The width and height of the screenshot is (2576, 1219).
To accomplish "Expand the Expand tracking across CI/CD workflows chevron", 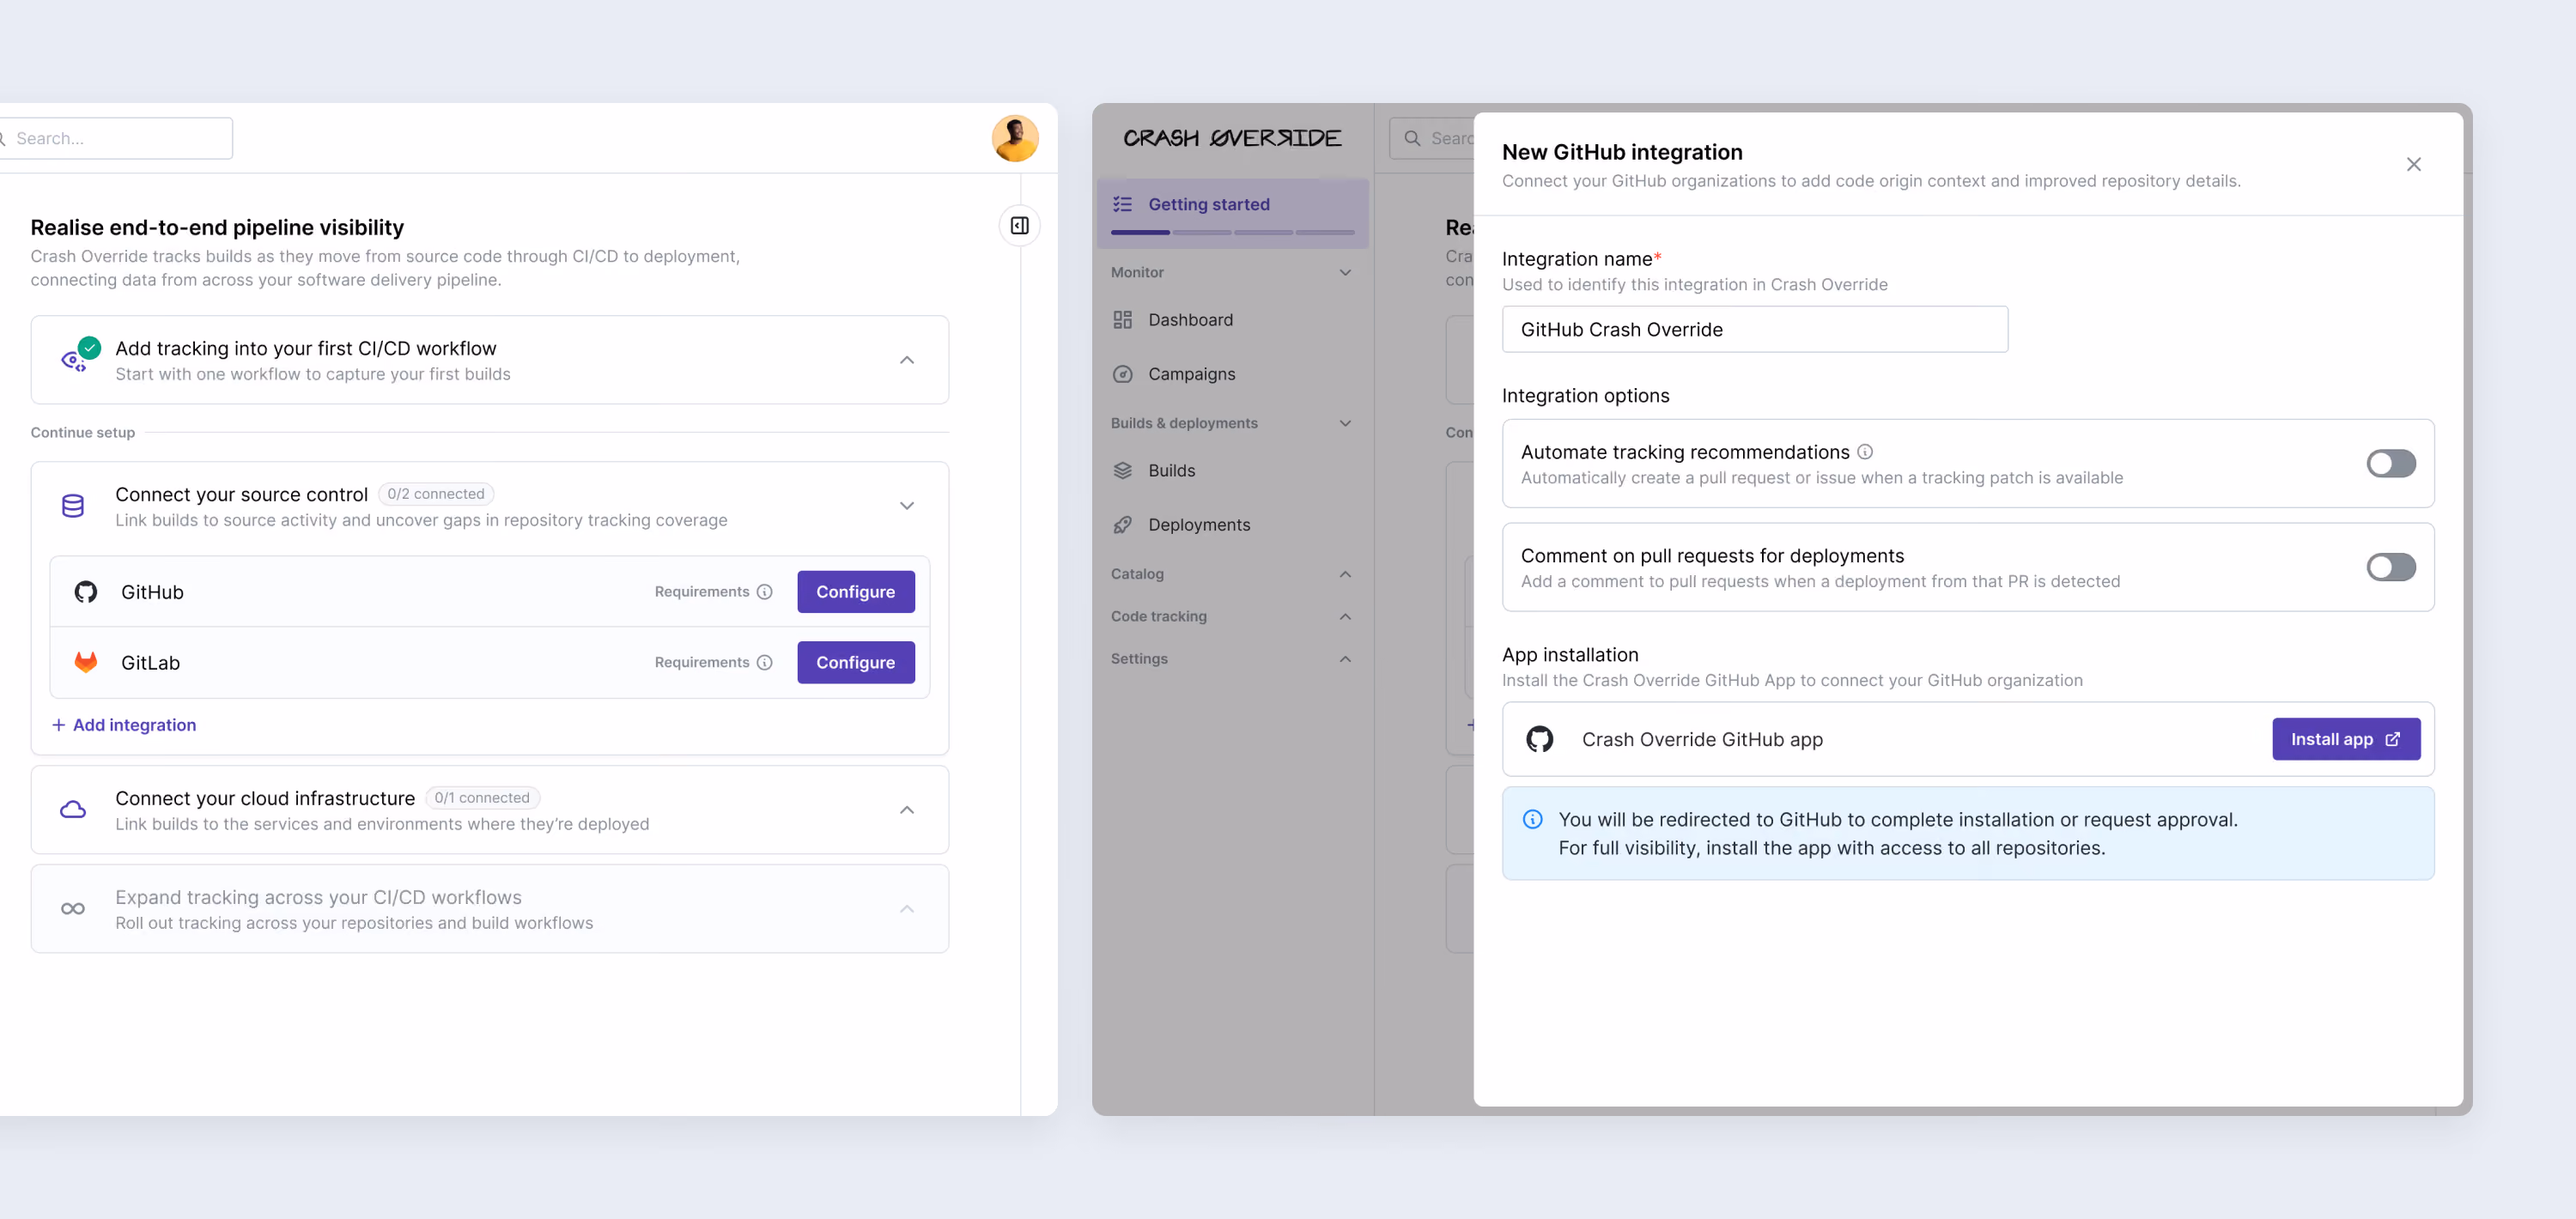I will pyautogui.click(x=906, y=909).
